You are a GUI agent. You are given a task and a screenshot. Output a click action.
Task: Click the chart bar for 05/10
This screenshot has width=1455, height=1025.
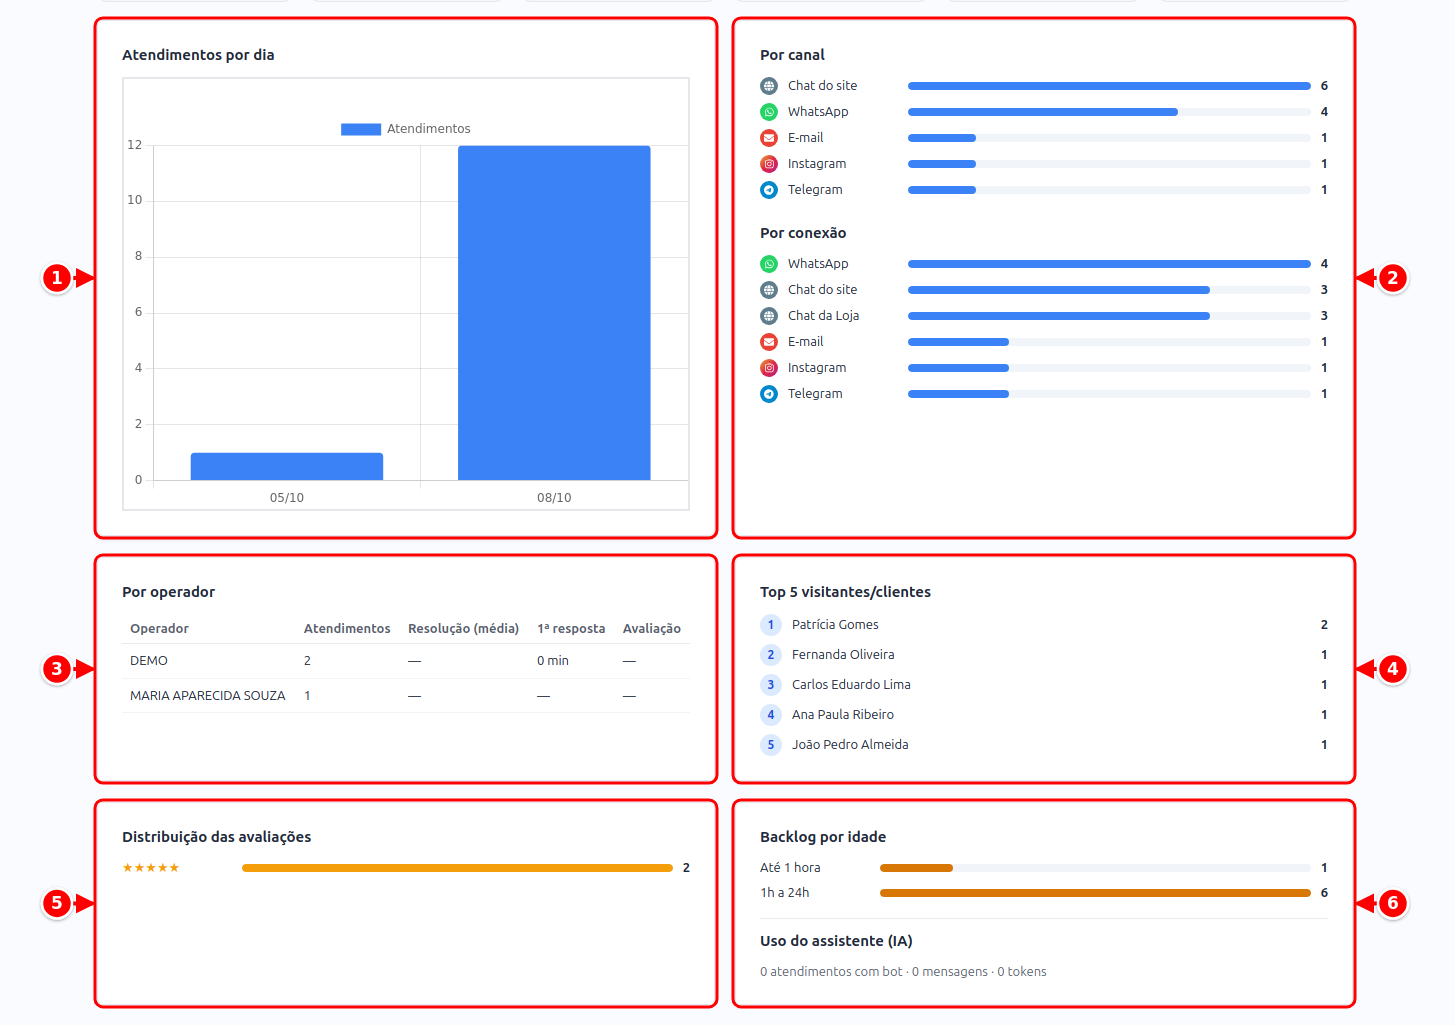pos(287,466)
